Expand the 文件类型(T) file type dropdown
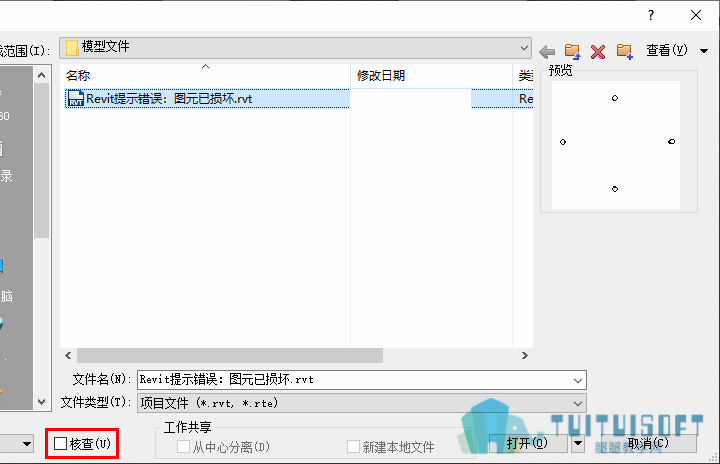 578,404
